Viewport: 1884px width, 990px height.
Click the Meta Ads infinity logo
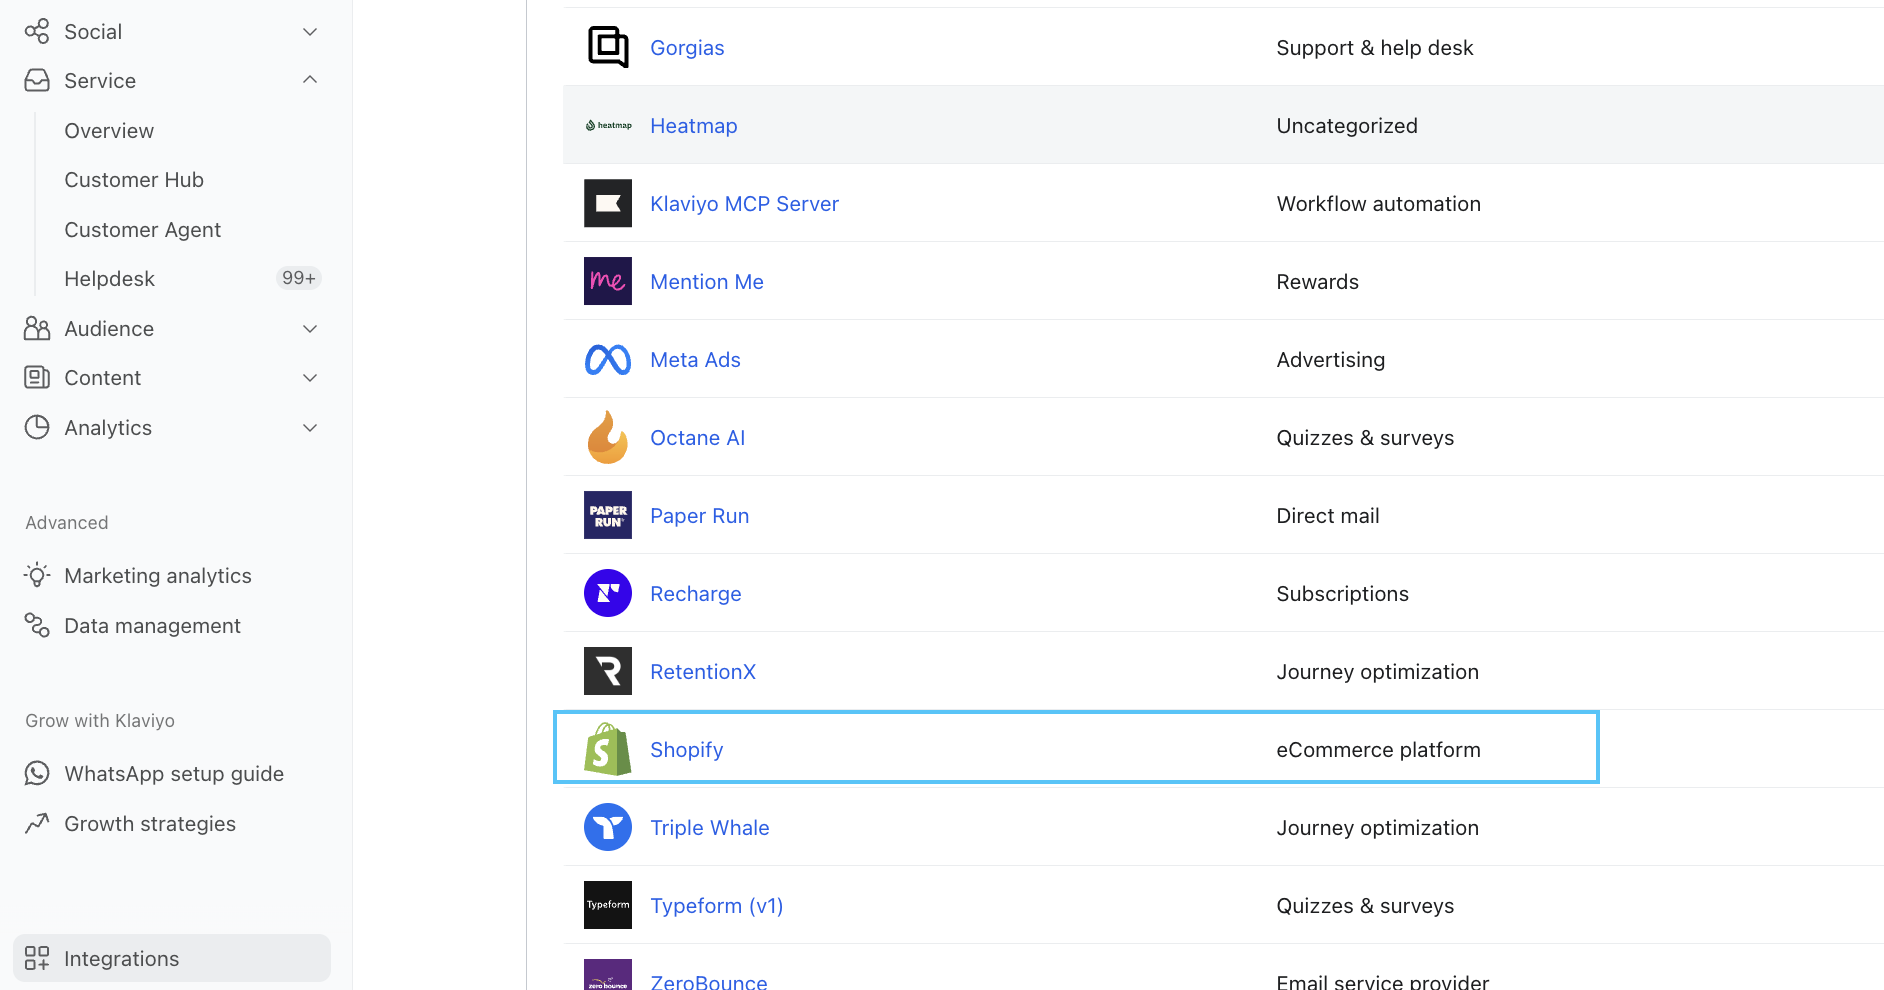click(608, 359)
